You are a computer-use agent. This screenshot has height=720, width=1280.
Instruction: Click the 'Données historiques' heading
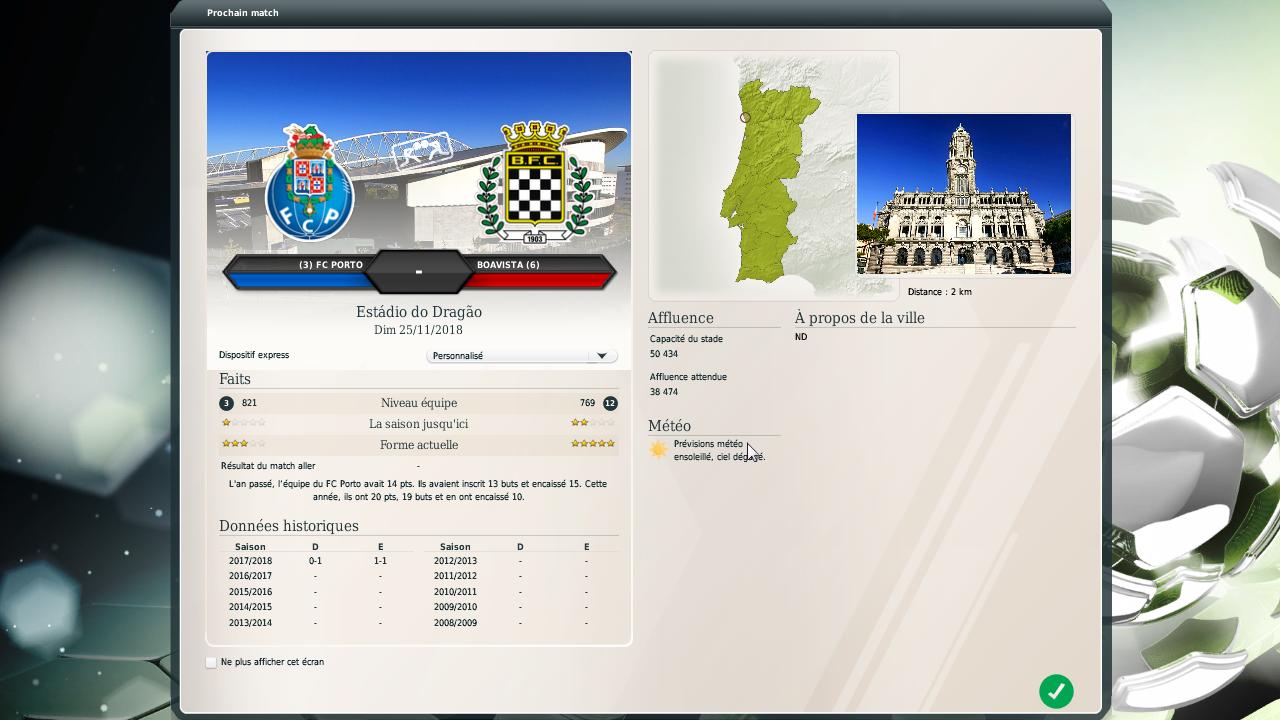click(289, 526)
